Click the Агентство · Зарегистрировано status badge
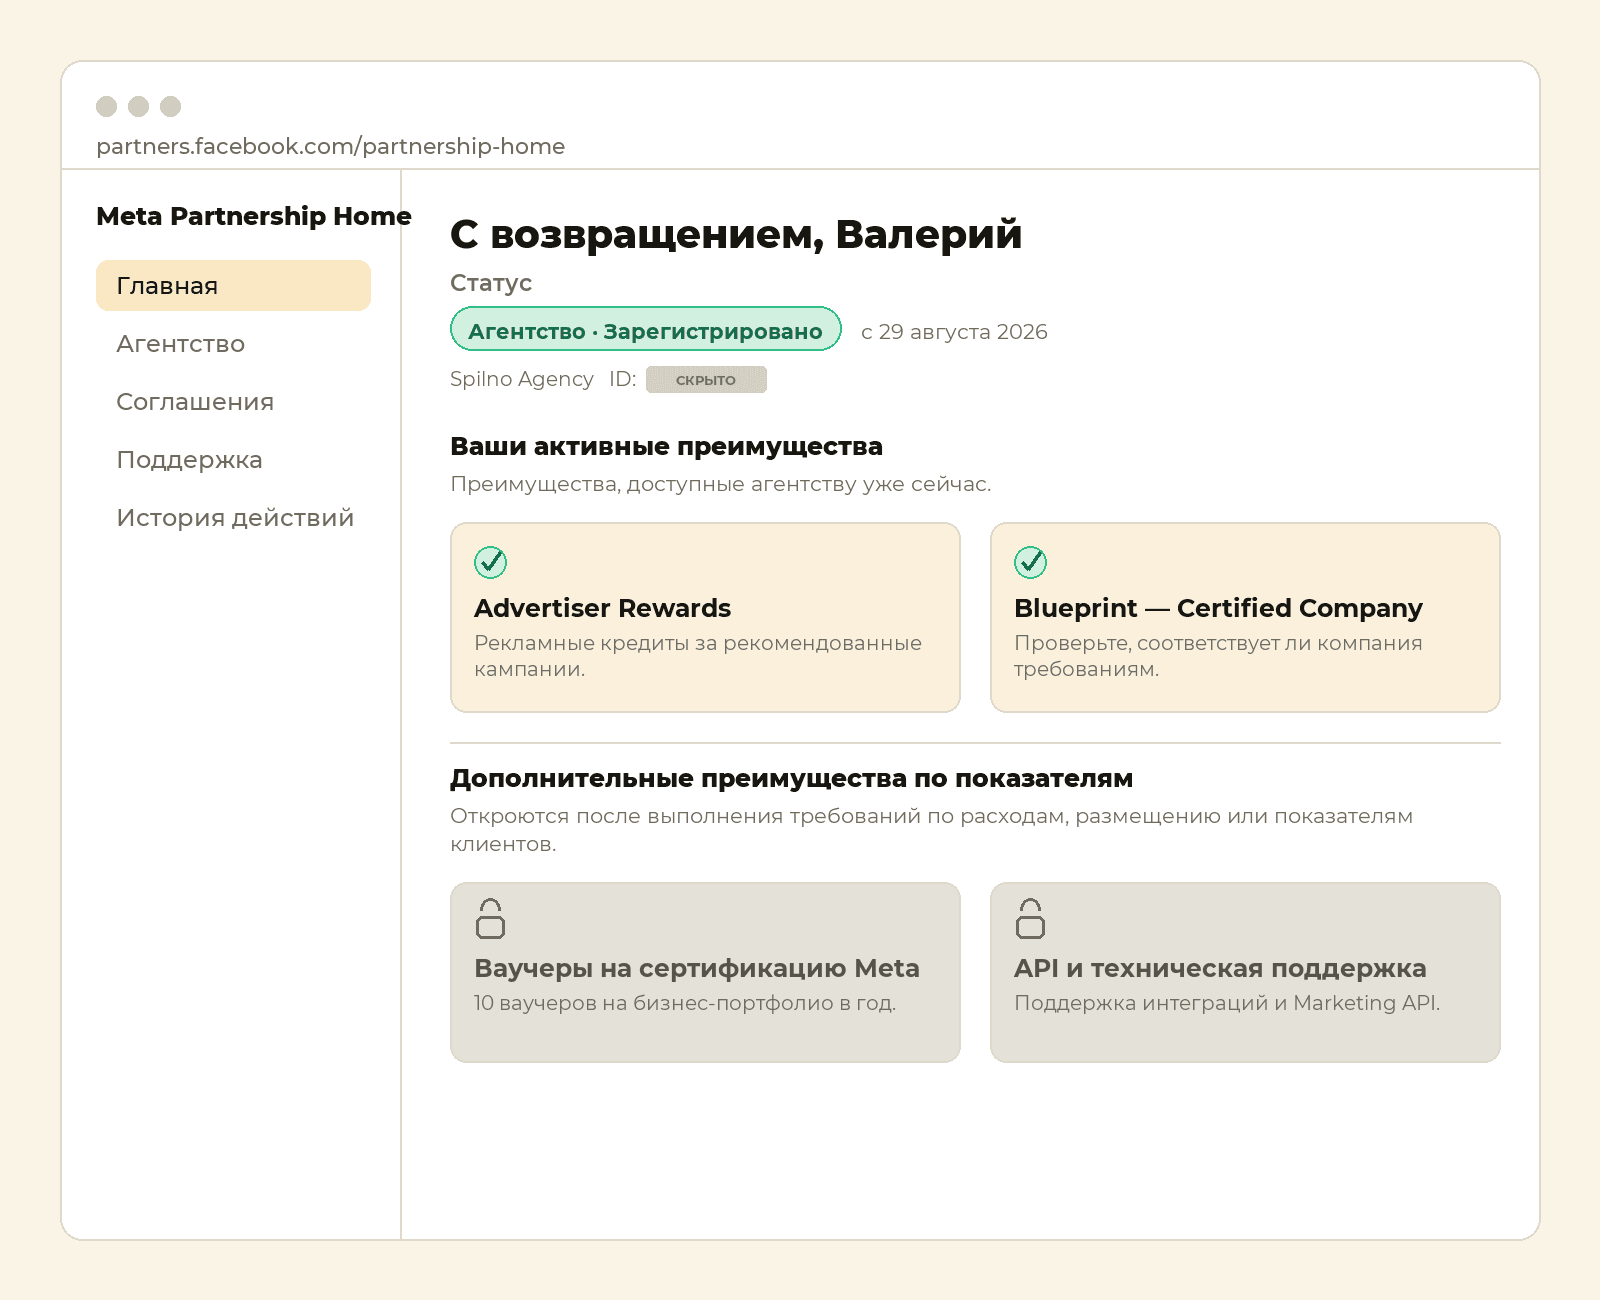This screenshot has height=1300, width=1600. (646, 329)
